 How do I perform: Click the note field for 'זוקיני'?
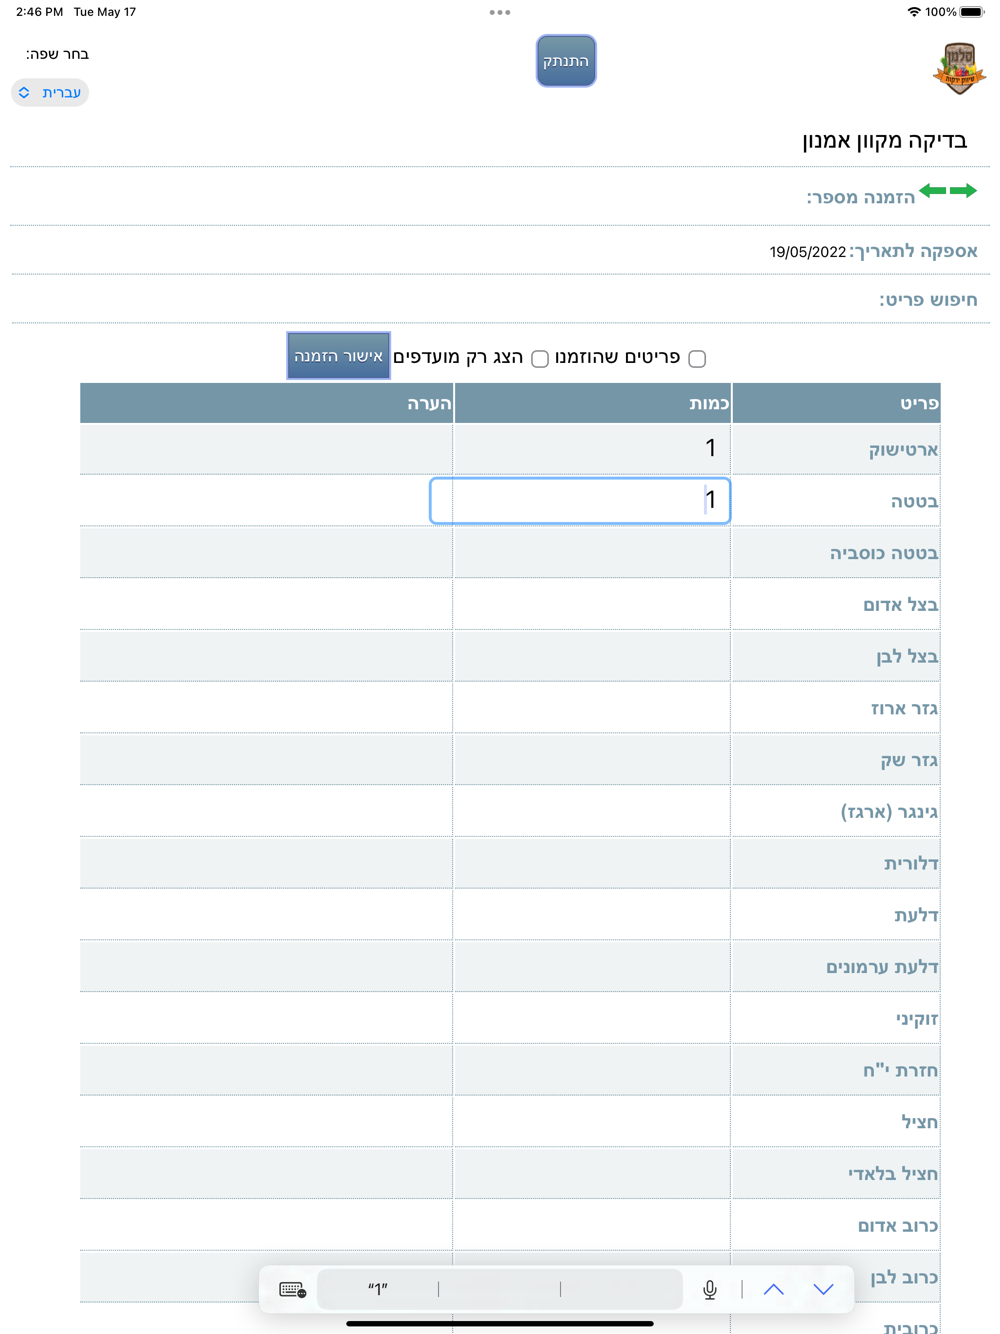coord(267,1019)
